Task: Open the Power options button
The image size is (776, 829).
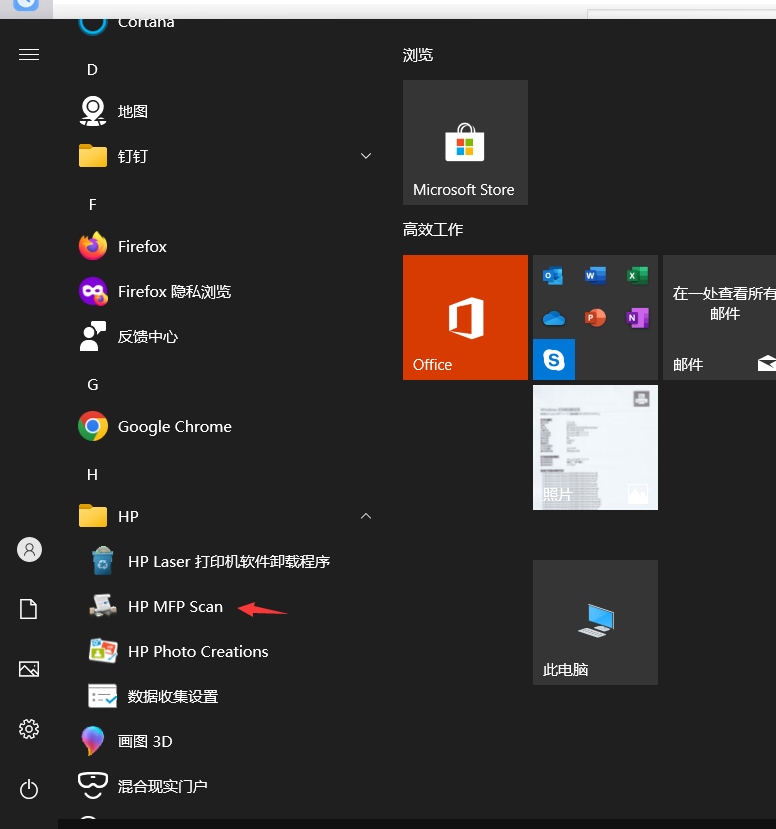Action: [x=29, y=789]
